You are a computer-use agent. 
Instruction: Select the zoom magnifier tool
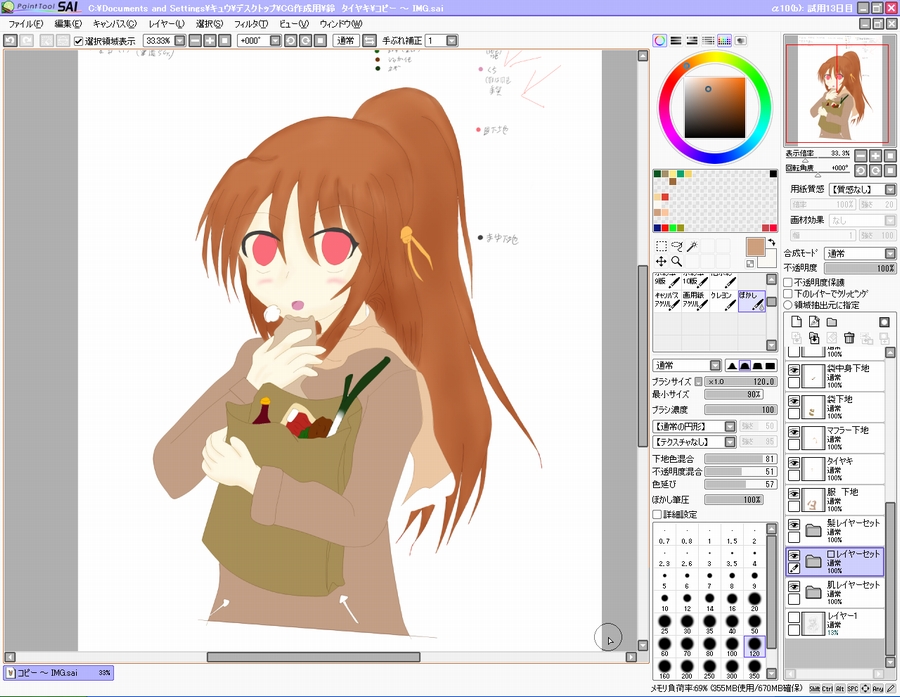click(x=677, y=262)
